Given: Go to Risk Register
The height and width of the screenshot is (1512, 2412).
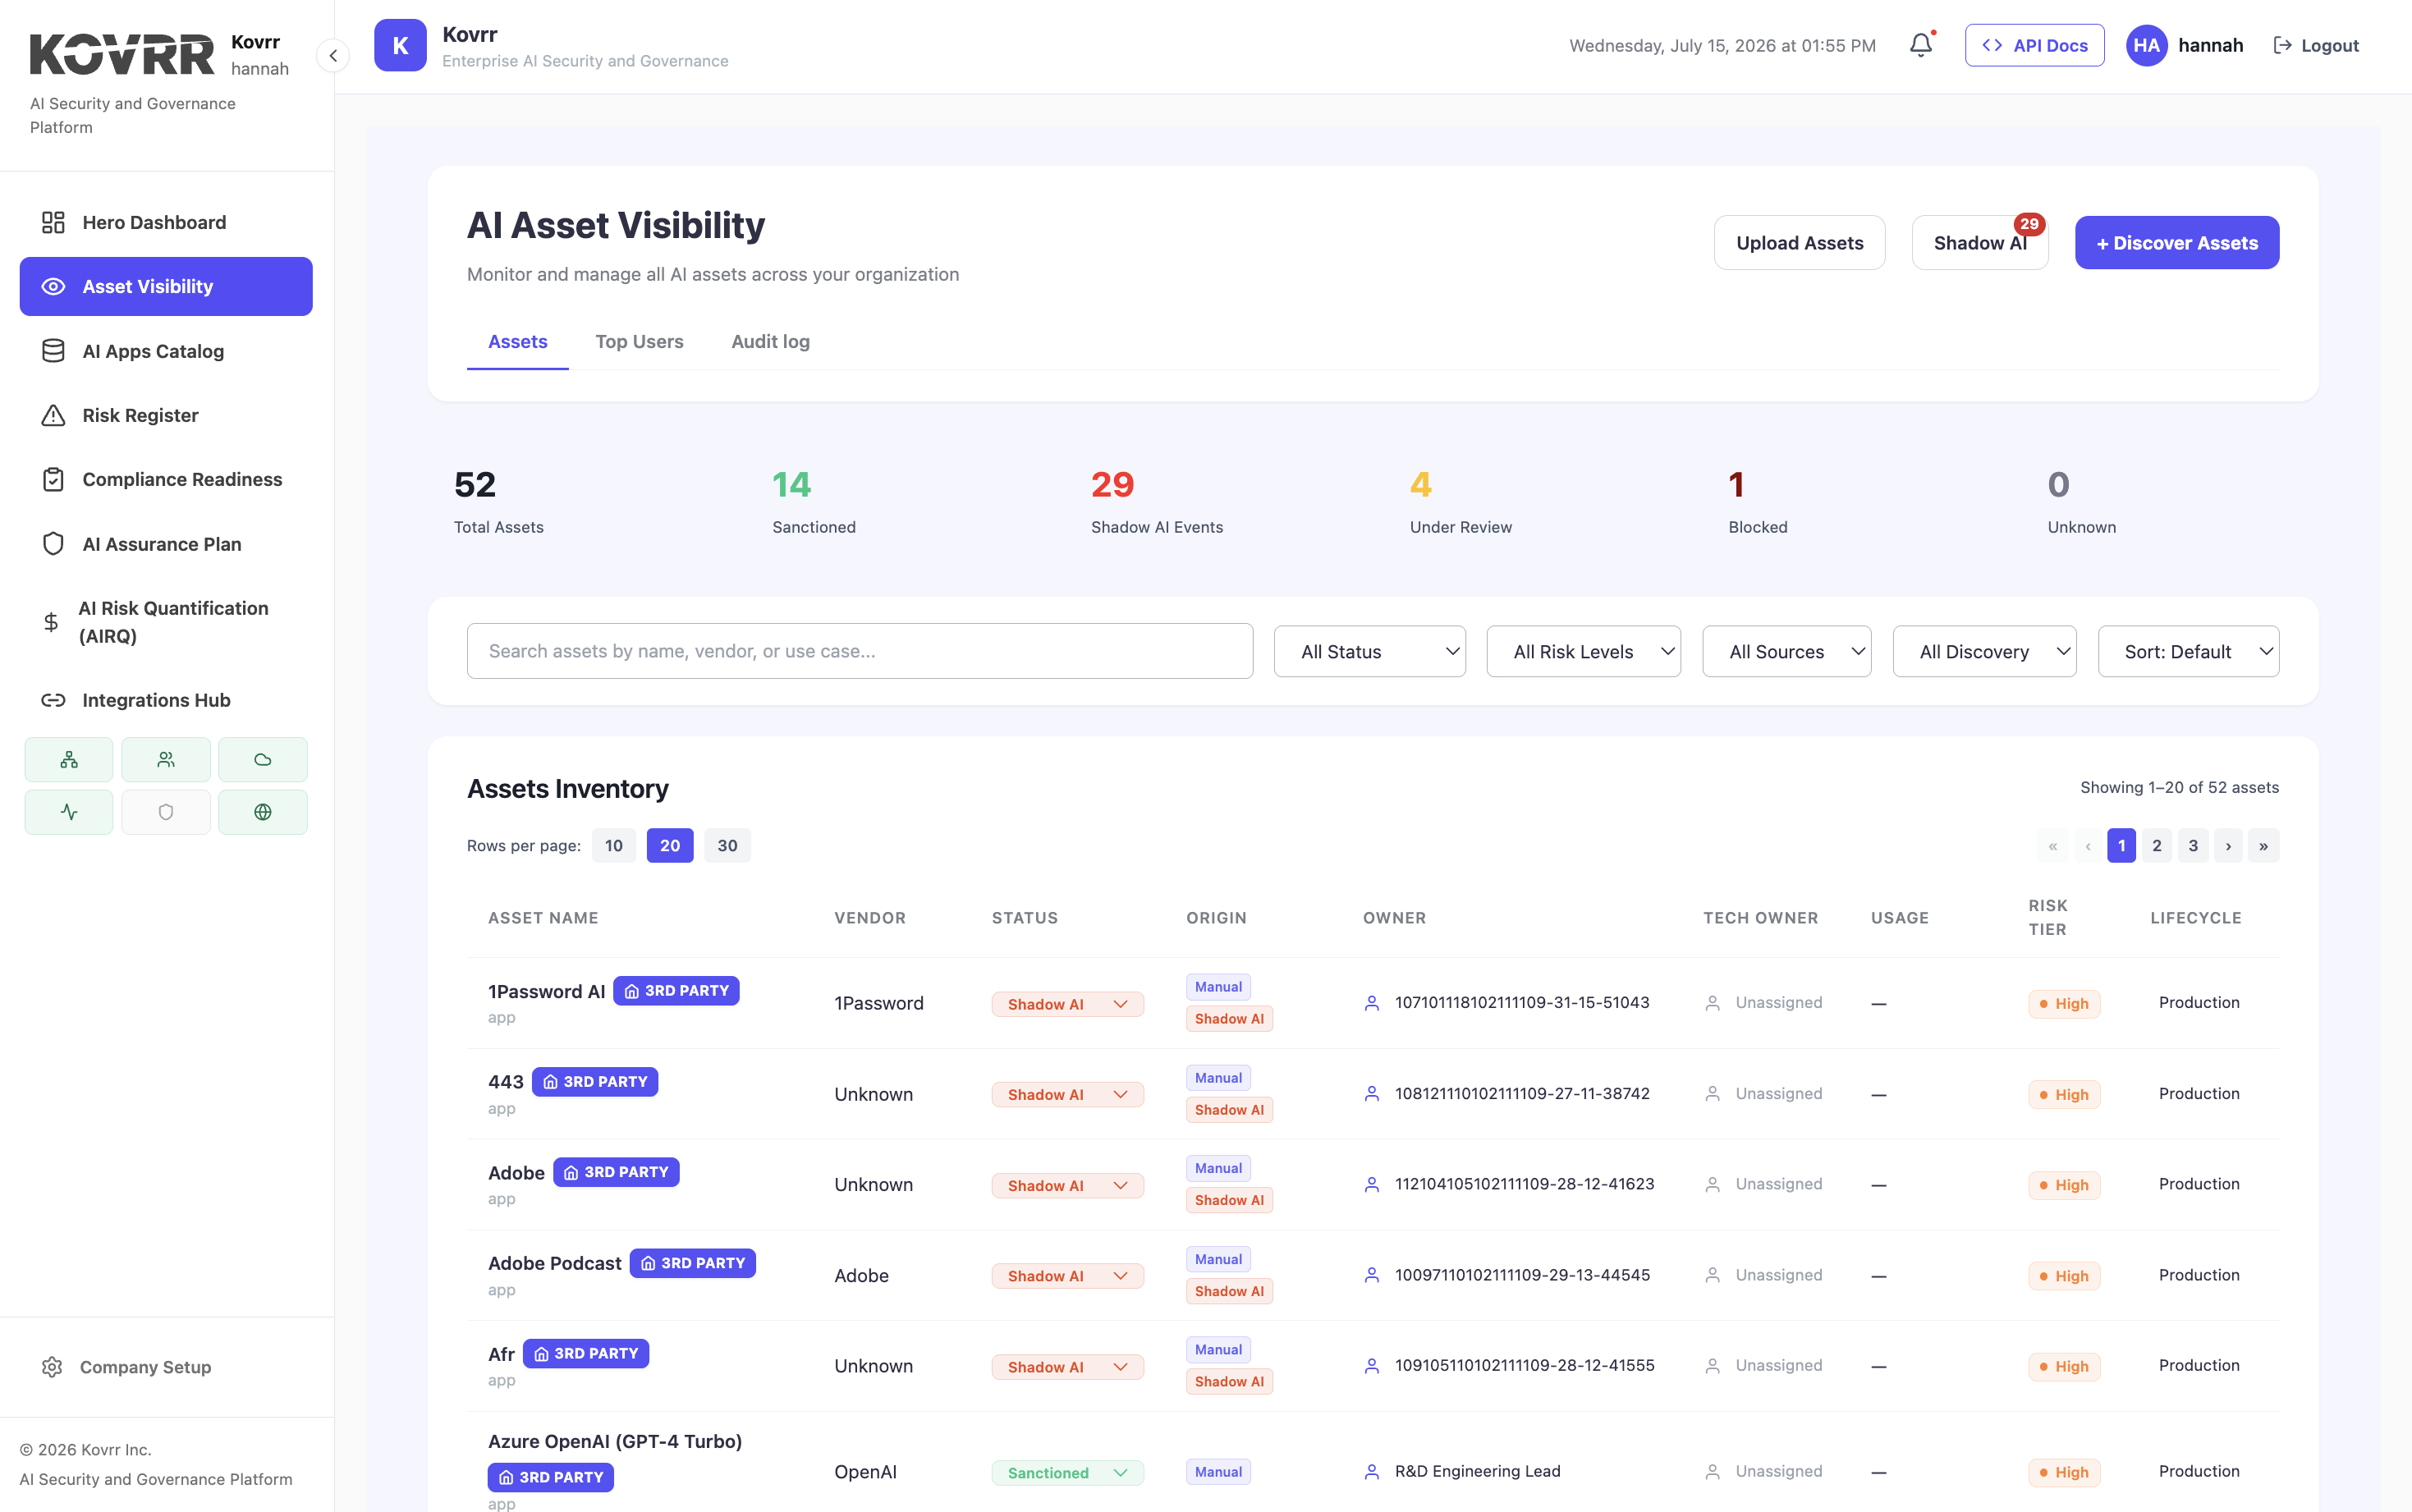Looking at the screenshot, I should coord(166,415).
